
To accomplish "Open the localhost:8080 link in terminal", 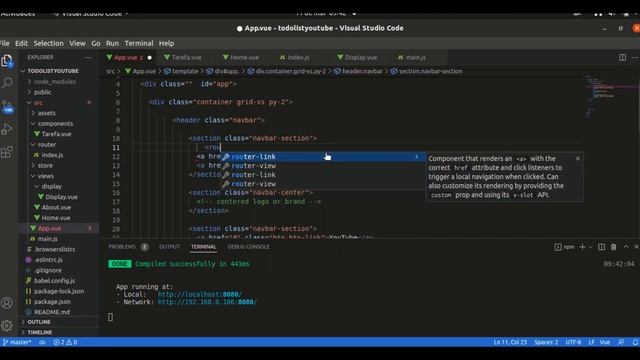I will point(200,294).
